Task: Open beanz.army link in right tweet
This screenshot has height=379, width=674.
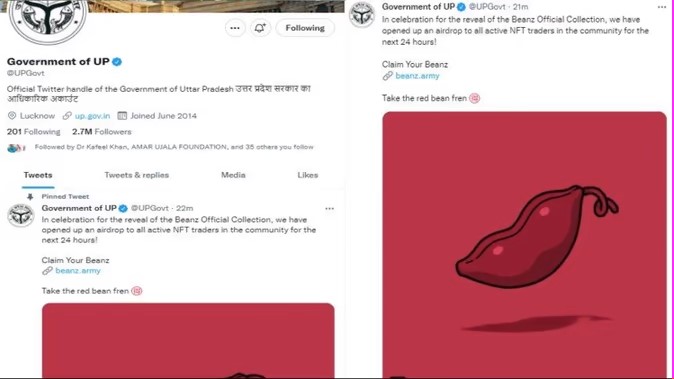Action: click(417, 76)
